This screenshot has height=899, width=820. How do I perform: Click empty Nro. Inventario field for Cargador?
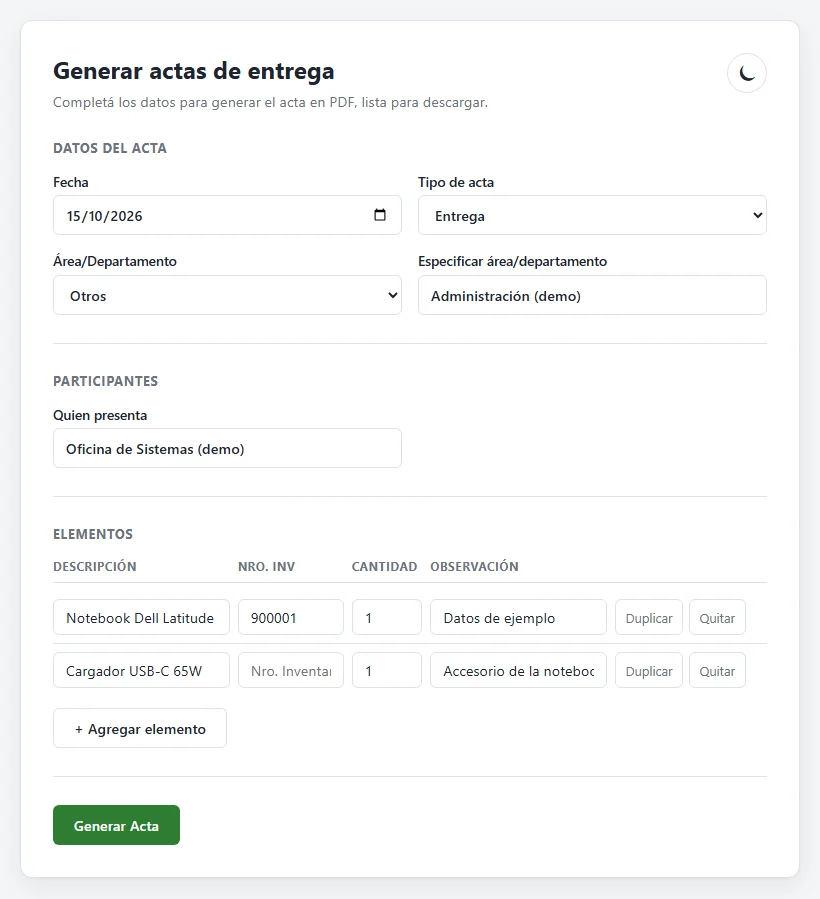click(x=291, y=670)
